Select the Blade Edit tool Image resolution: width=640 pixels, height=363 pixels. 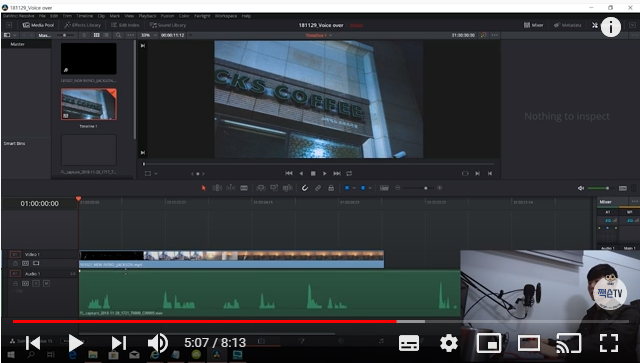[244, 188]
